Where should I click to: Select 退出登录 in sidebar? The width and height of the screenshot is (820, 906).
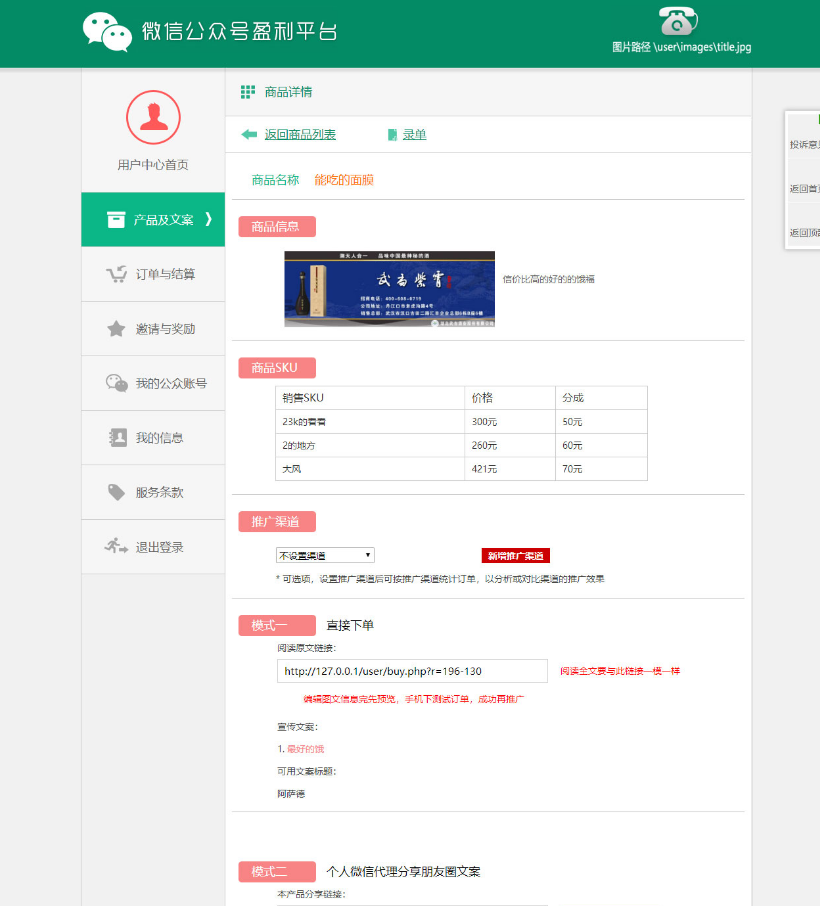153,547
